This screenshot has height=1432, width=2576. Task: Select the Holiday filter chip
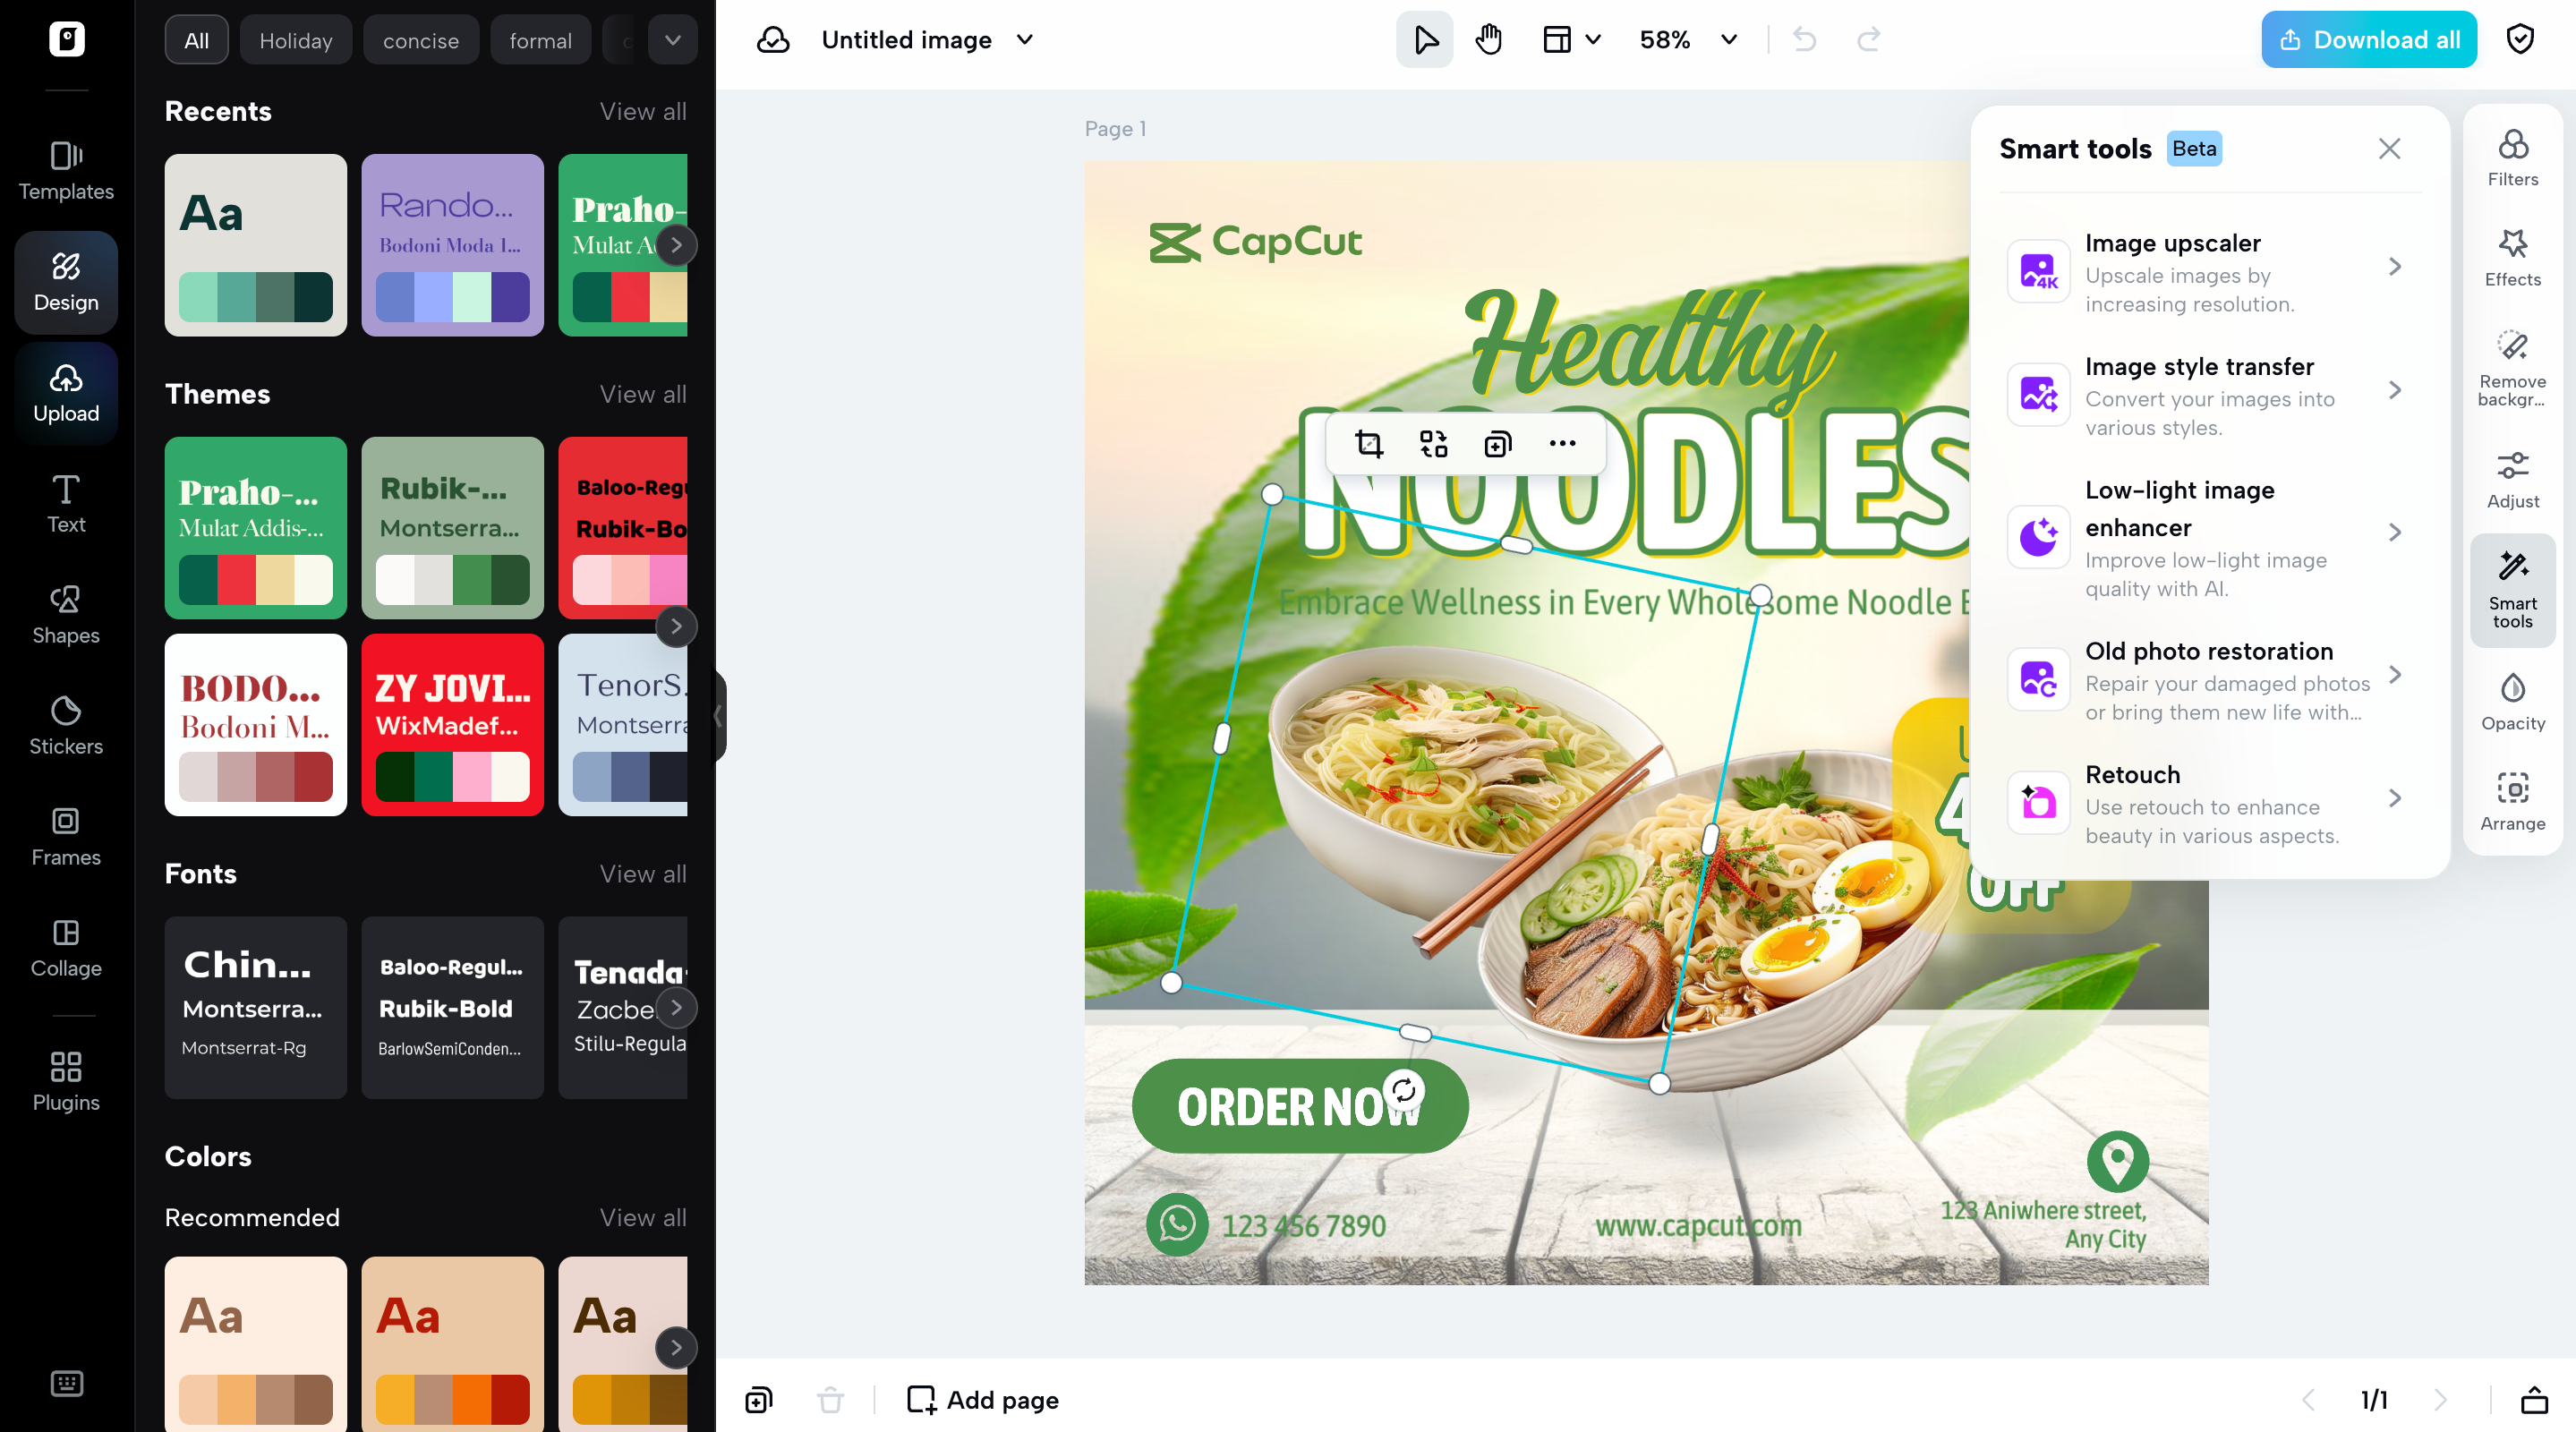[x=296, y=40]
